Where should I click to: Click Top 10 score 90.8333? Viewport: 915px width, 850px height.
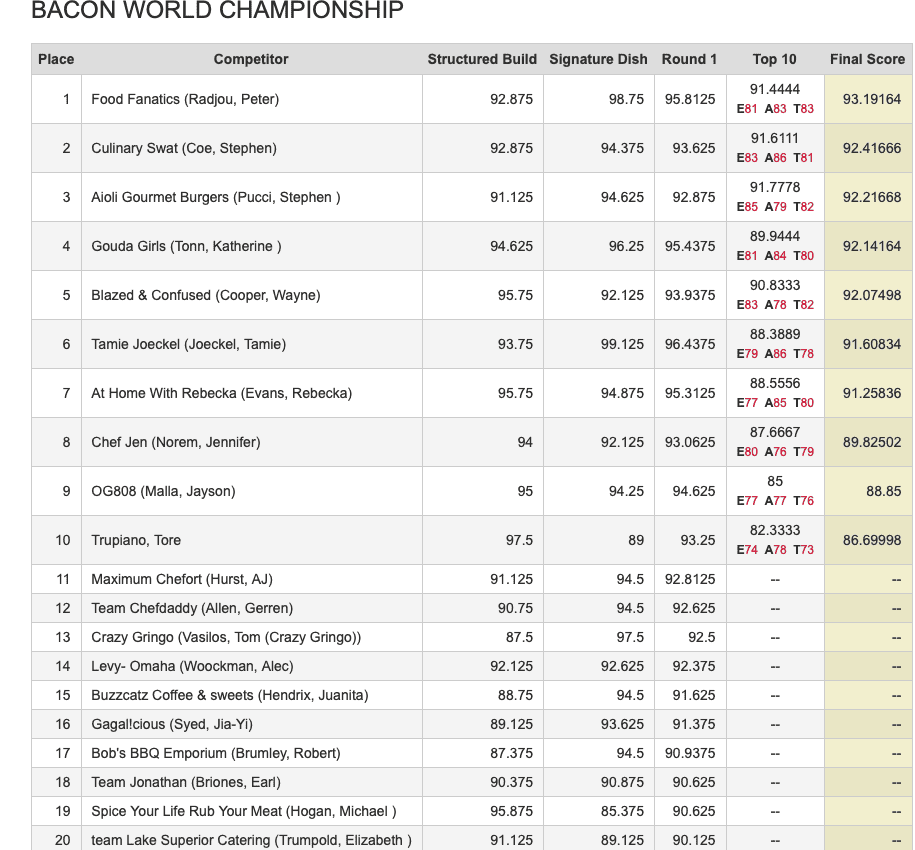point(774,285)
